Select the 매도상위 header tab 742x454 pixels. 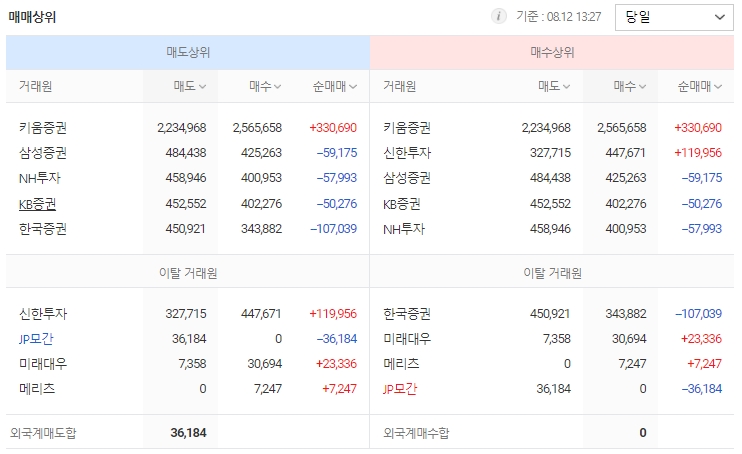(188, 52)
